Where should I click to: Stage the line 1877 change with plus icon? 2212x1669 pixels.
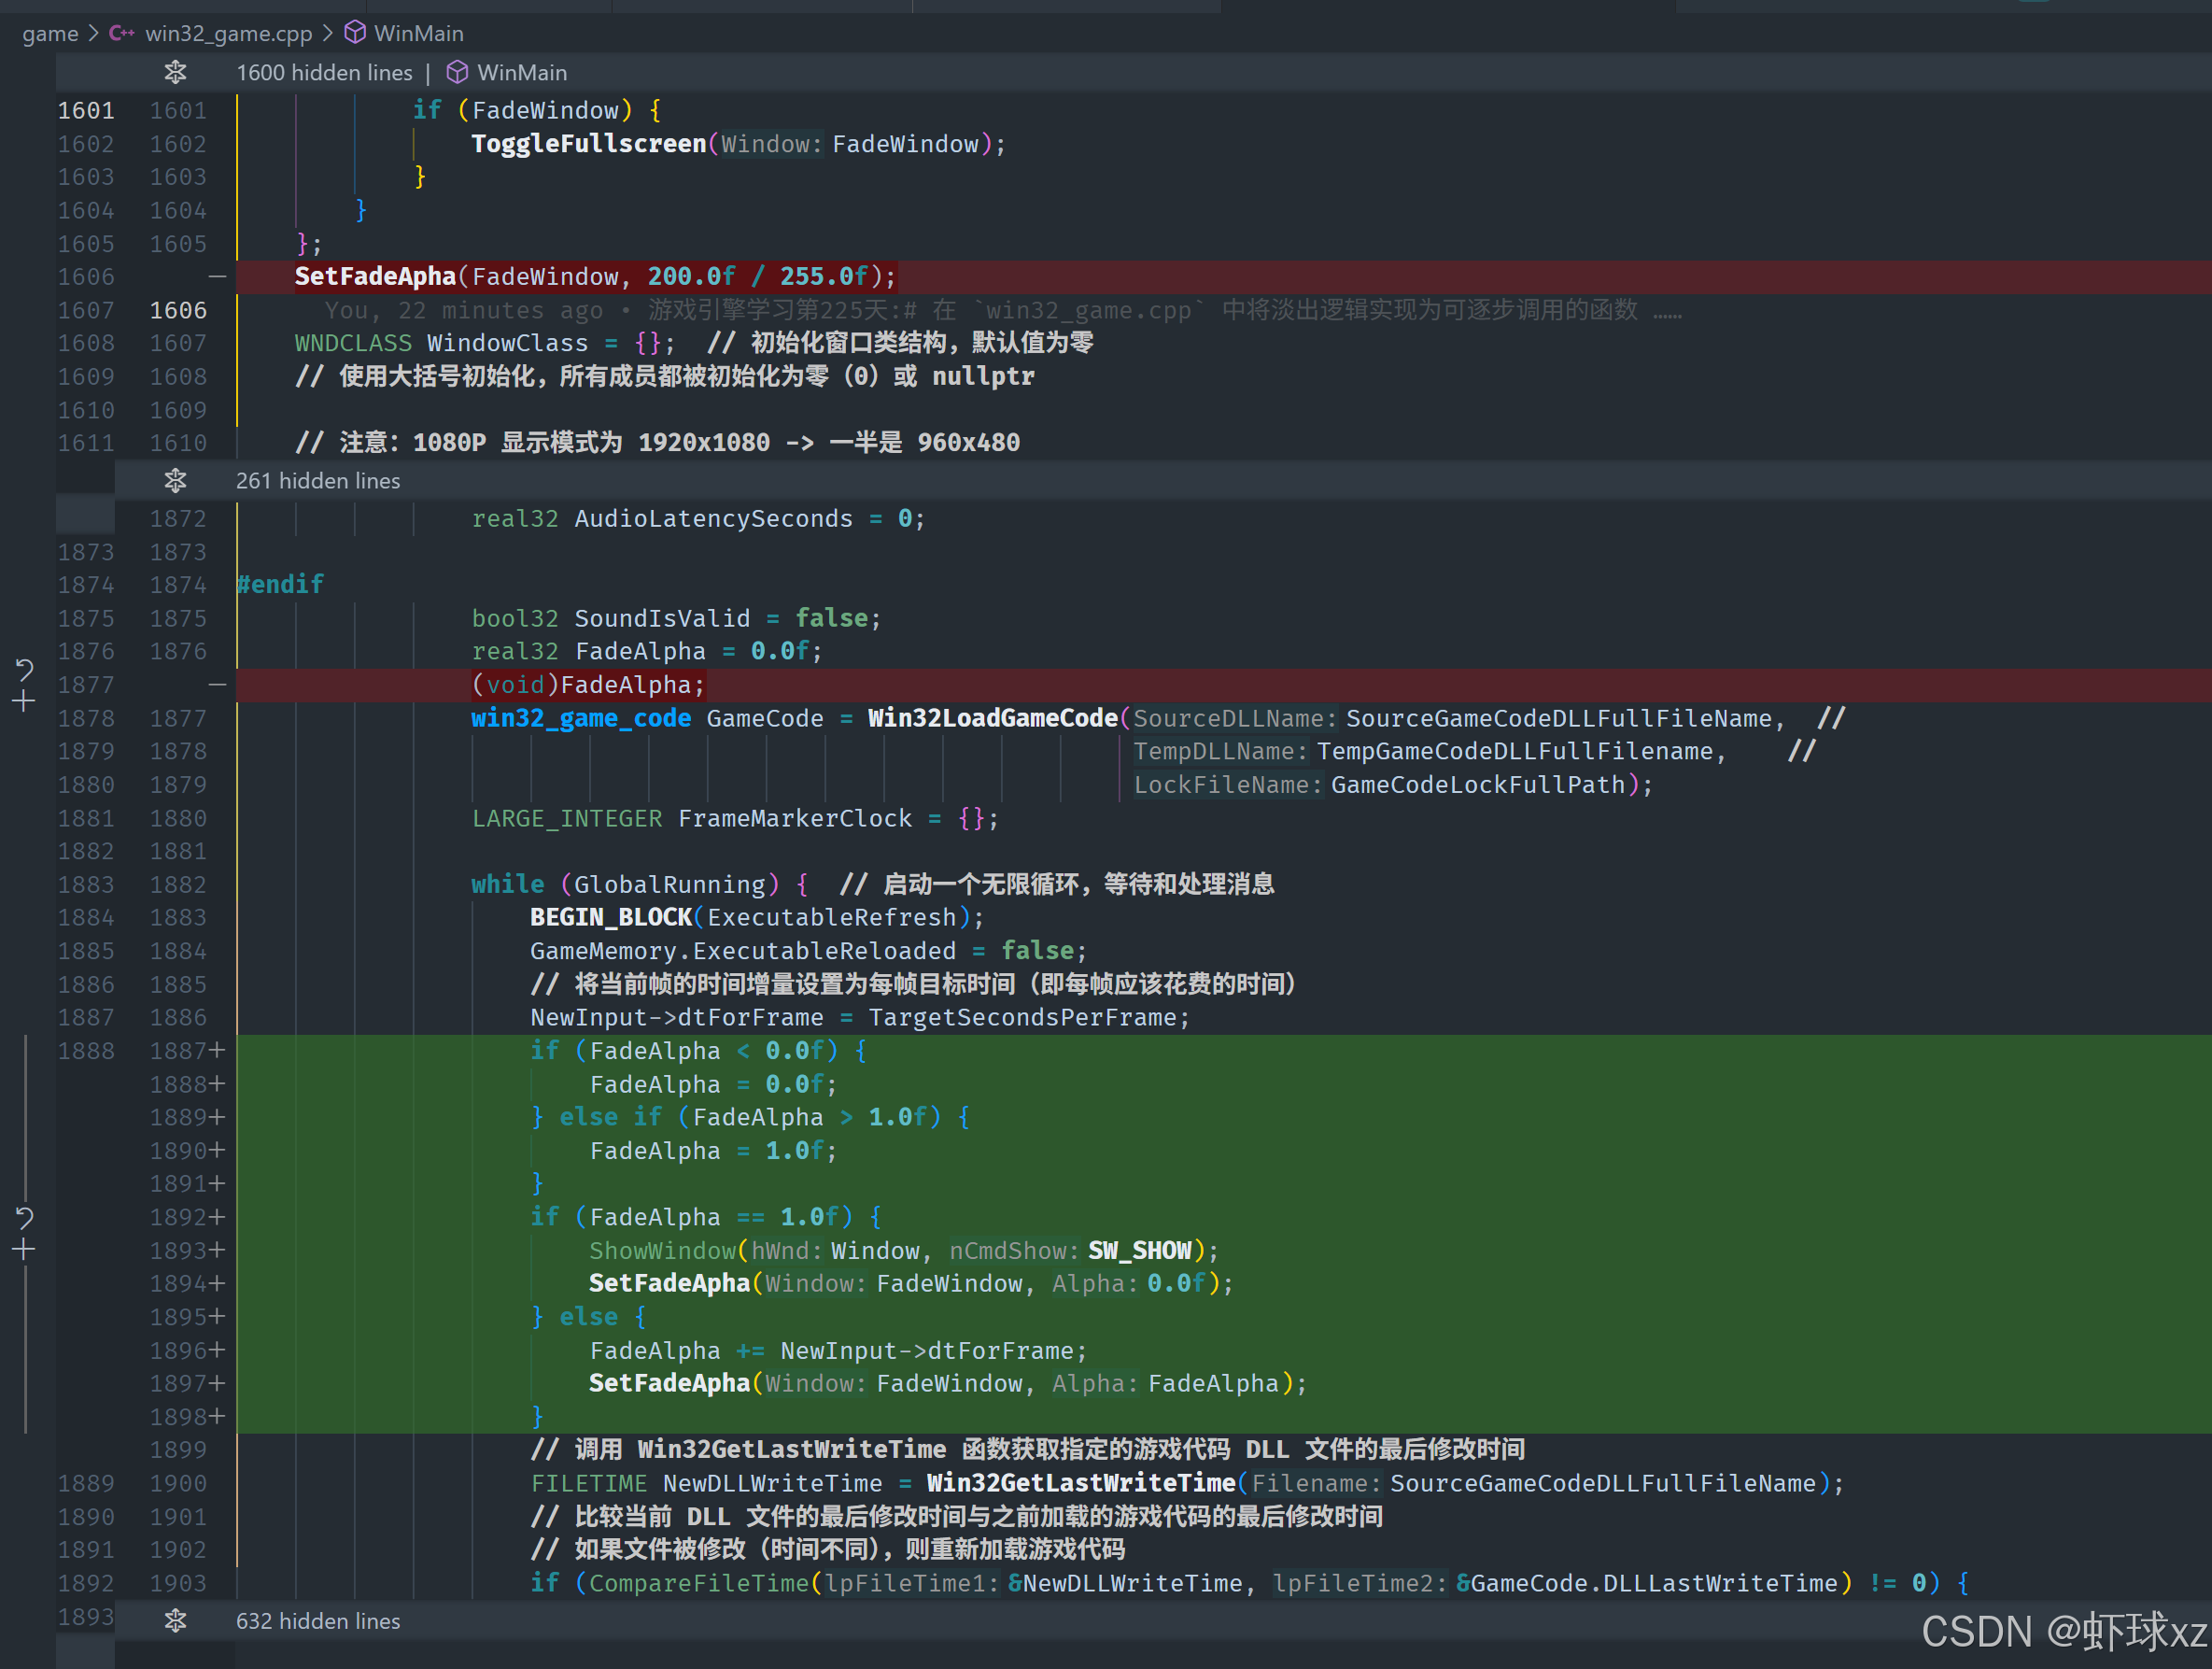(x=24, y=702)
